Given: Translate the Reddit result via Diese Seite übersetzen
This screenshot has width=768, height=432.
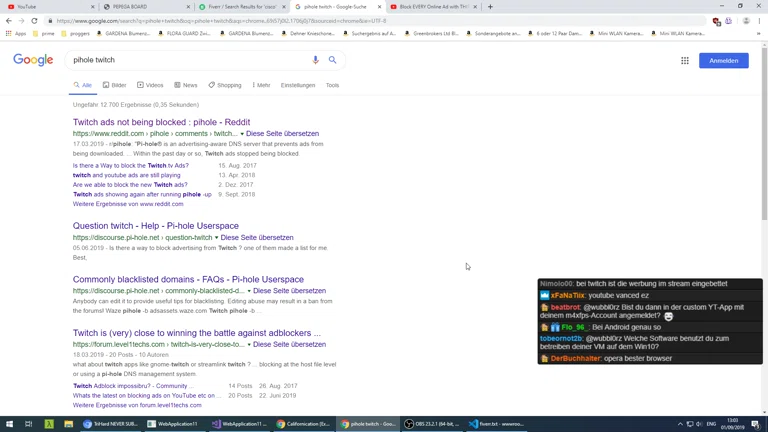Looking at the screenshot, I should (283, 134).
